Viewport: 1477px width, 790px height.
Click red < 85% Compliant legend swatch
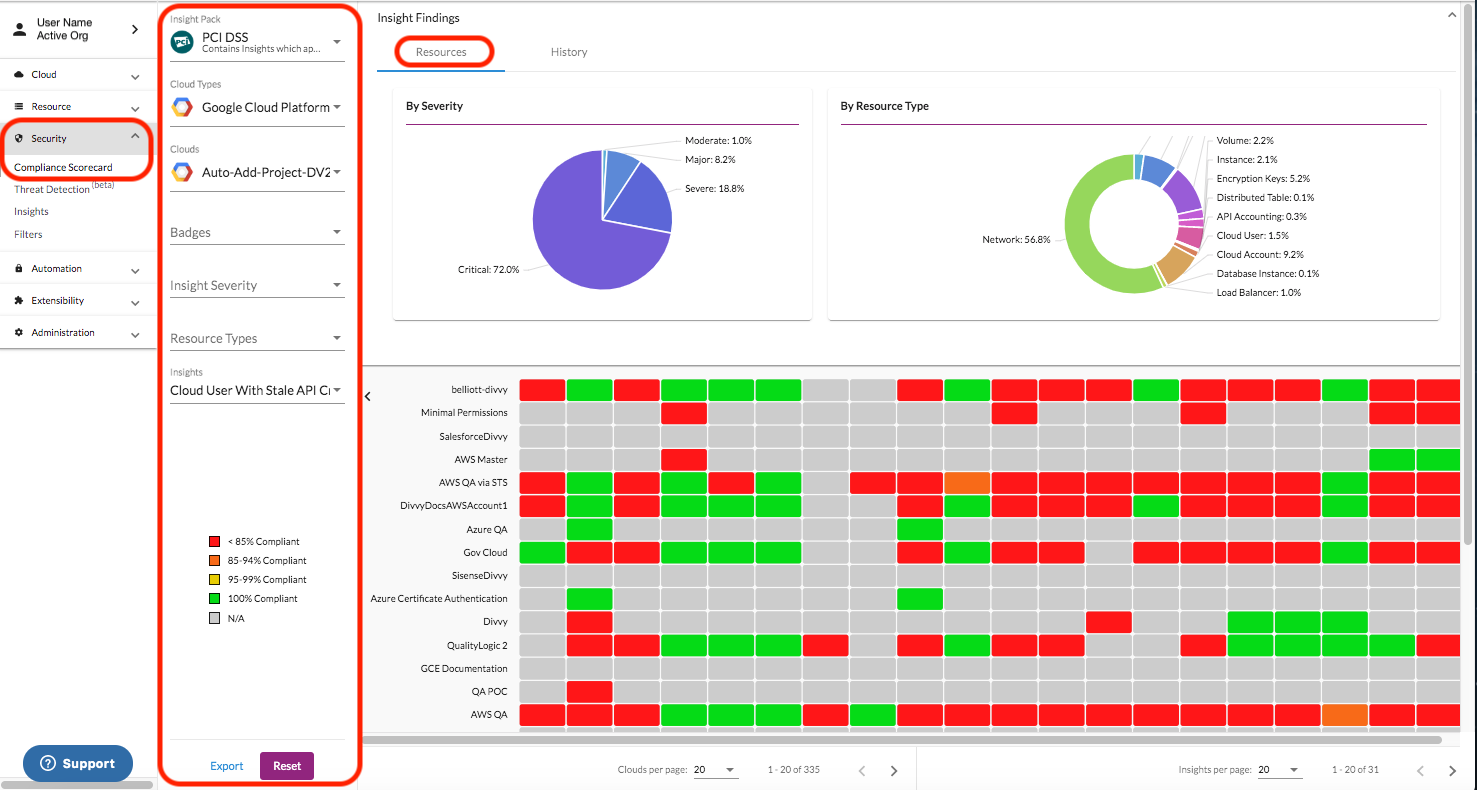214,542
